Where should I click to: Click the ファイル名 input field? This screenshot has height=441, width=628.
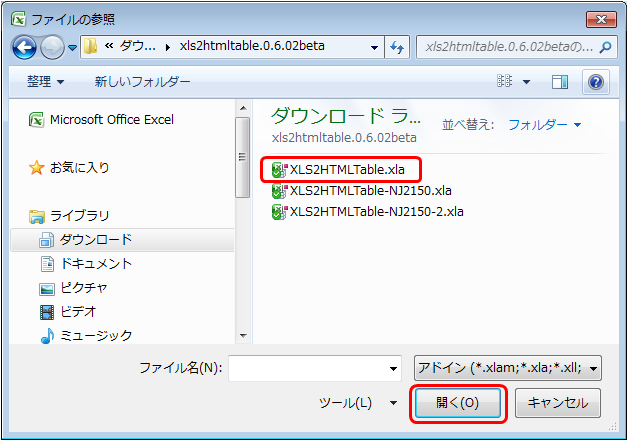(315, 368)
